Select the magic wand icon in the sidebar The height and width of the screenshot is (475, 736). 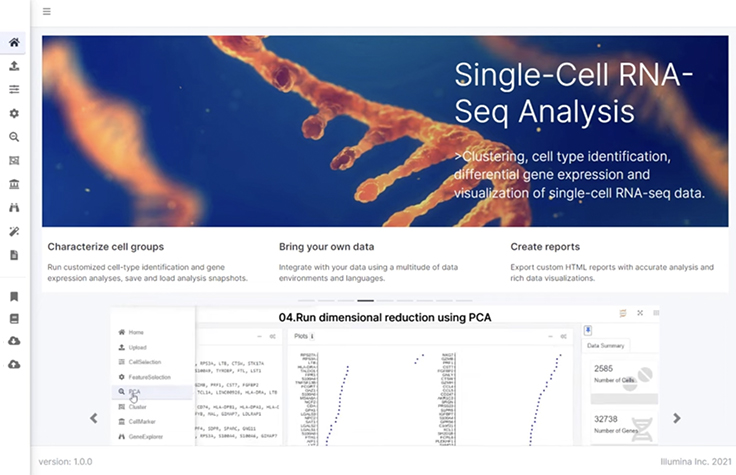pyautogui.click(x=14, y=231)
